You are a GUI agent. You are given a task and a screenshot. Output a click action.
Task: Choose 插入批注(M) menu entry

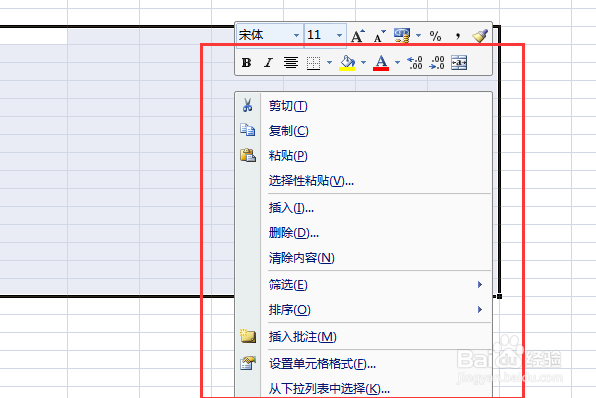coord(364,336)
